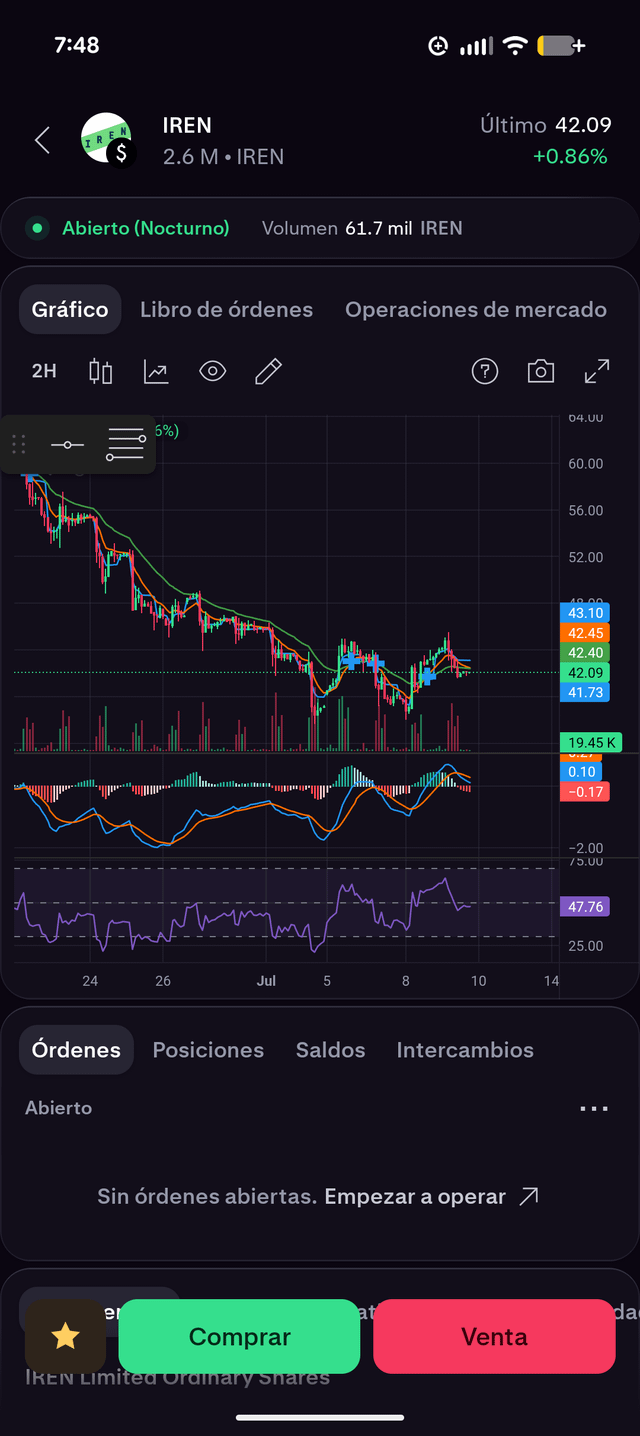Select the pencil drawing tool
The height and width of the screenshot is (1436, 640).
coord(268,372)
